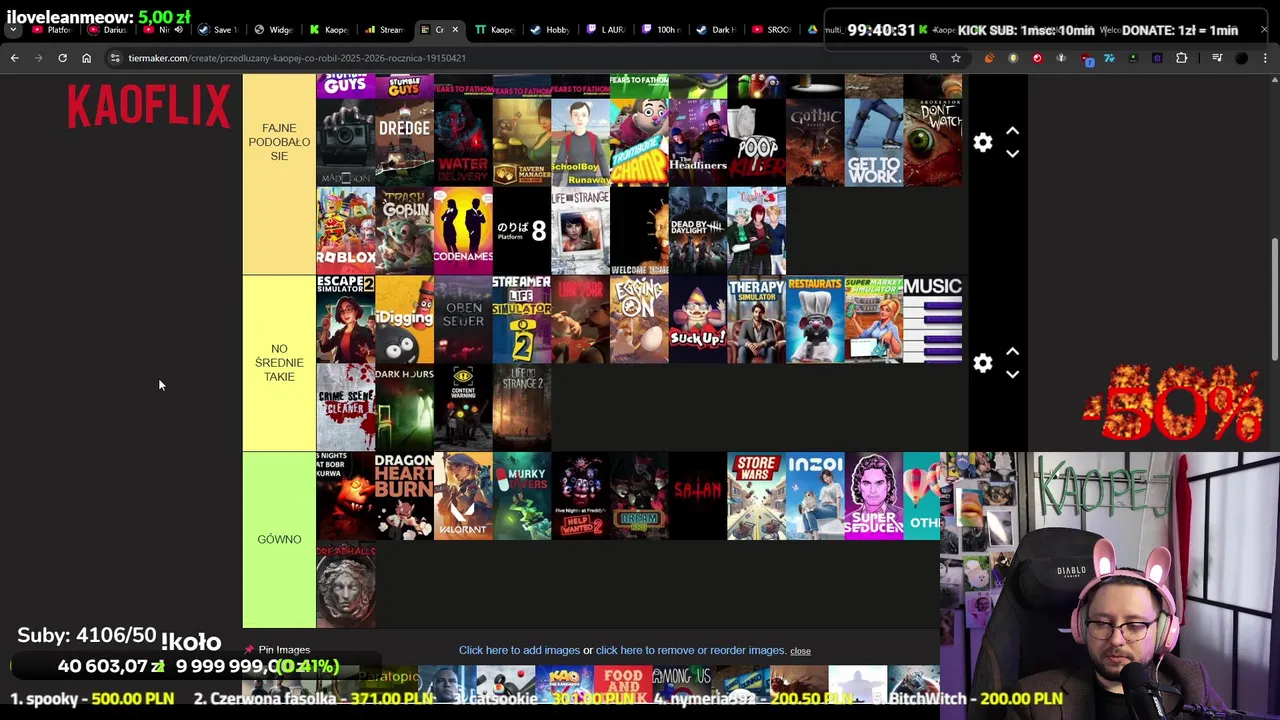1280x720 pixels.
Task: Select the Dead by Daylight game tile
Action: pos(698,230)
